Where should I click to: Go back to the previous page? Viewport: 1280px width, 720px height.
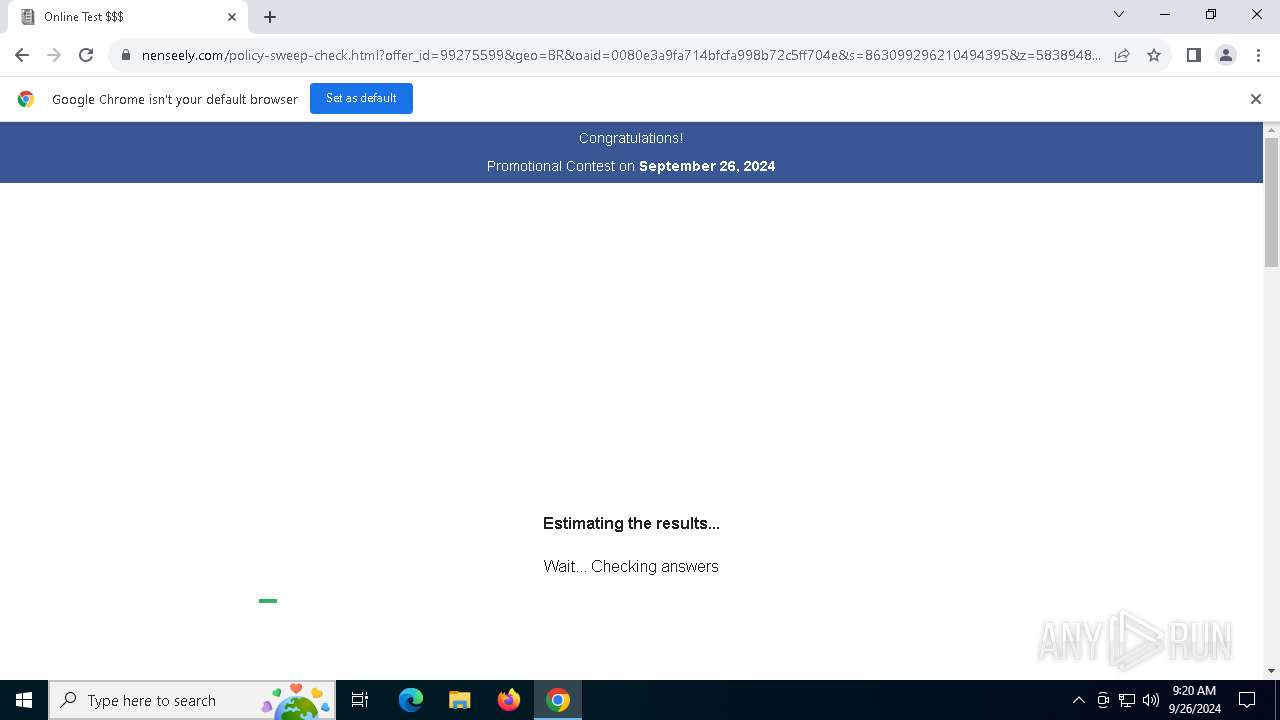22,55
